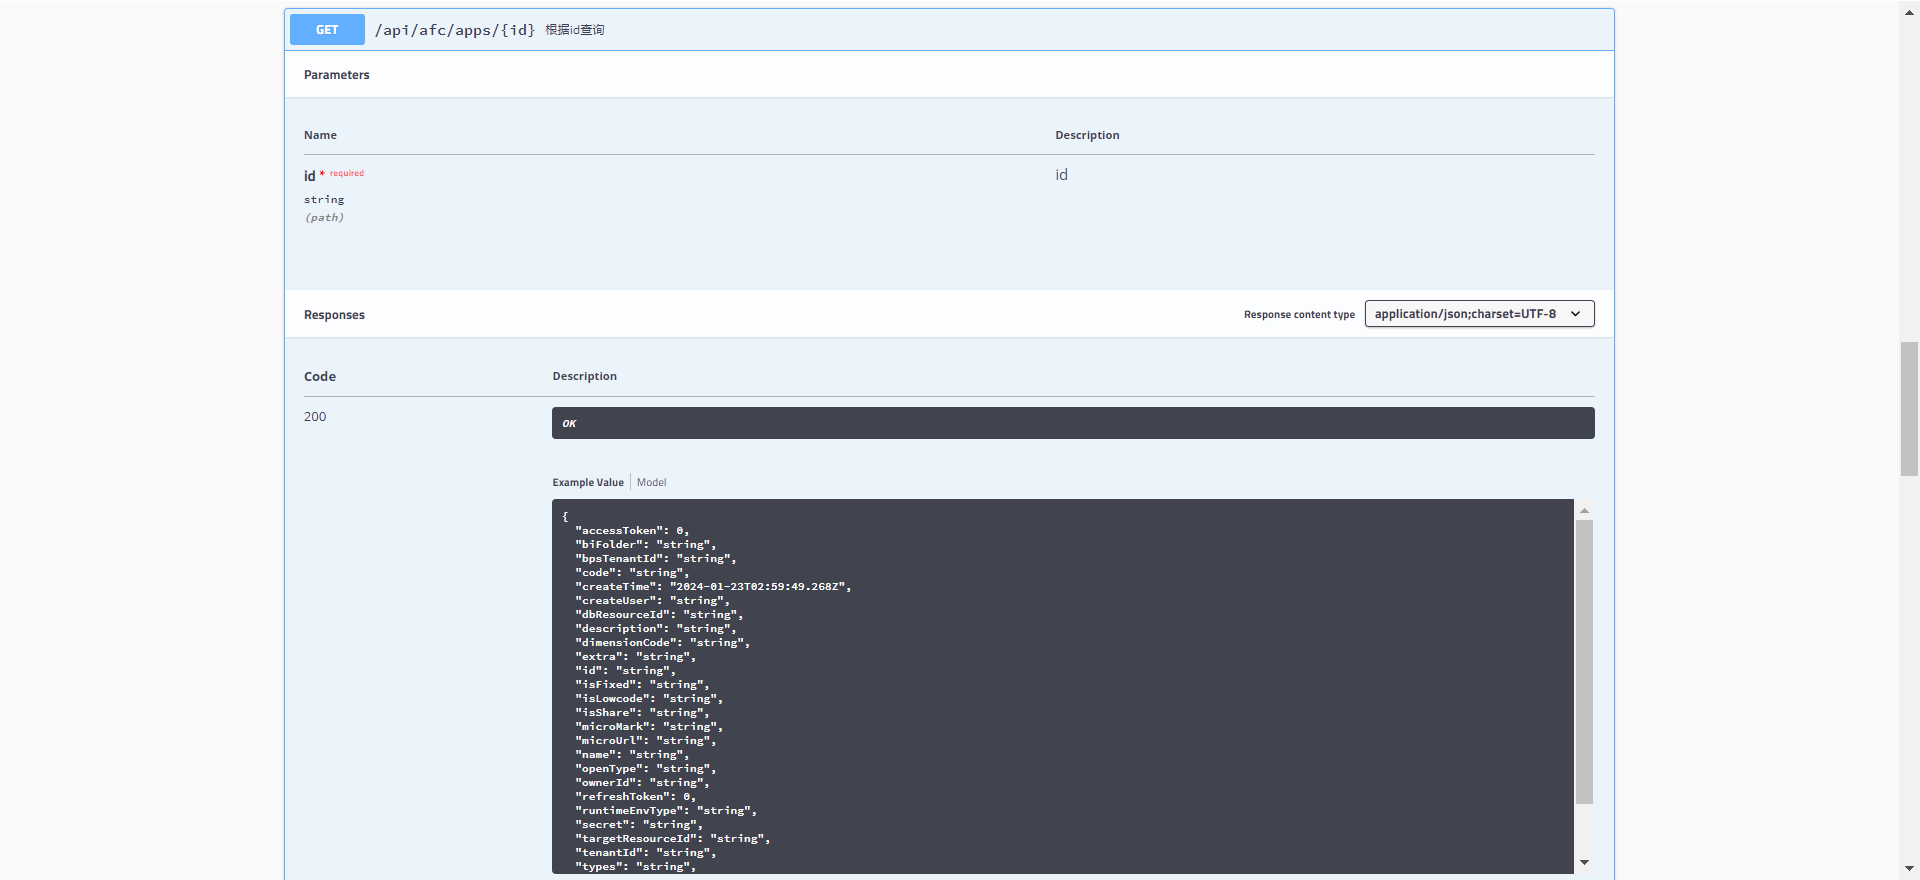Click the chevron arrow in content type selector

1576,314
